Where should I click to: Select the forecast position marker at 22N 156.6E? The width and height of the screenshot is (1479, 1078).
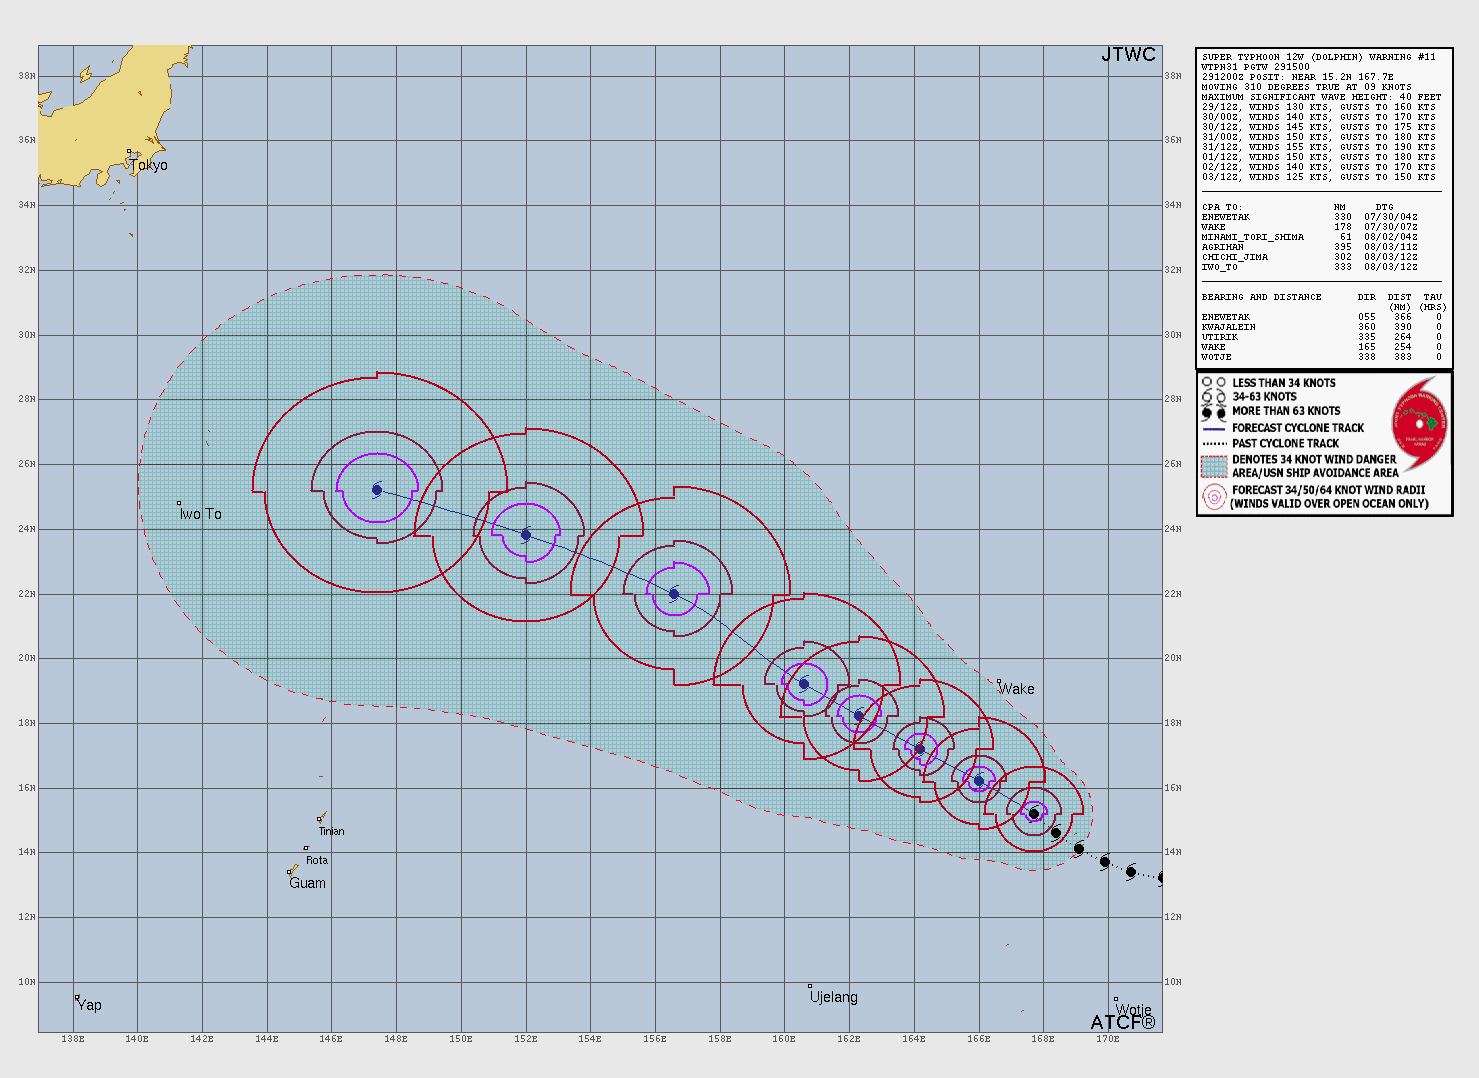(674, 594)
